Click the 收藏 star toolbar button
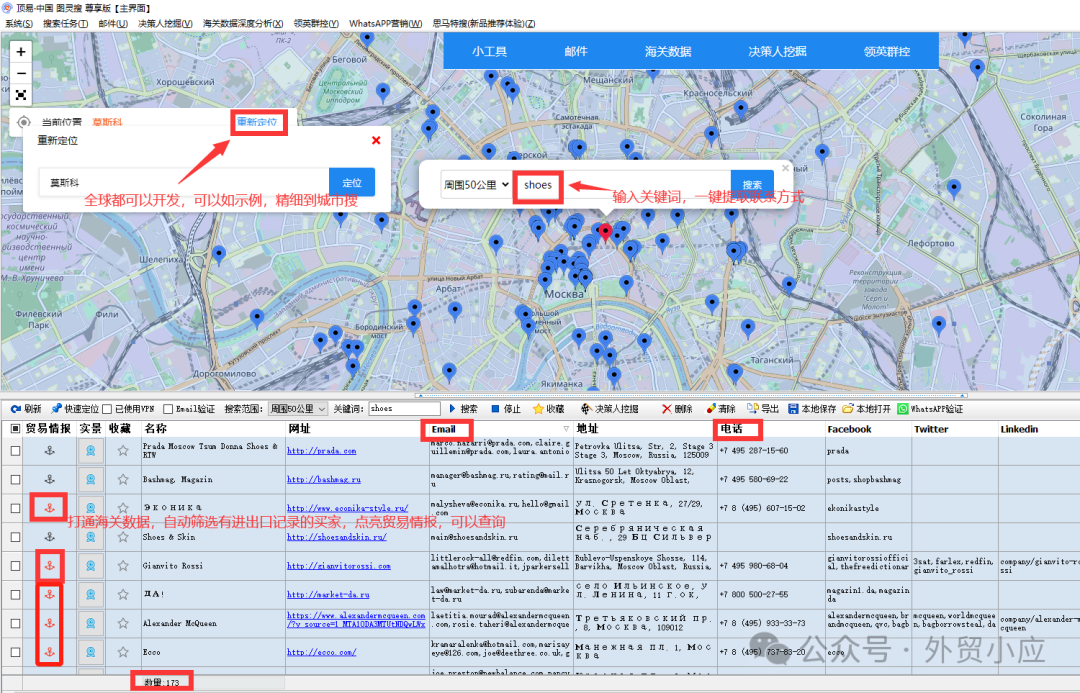This screenshot has height=693, width=1080. click(548, 409)
